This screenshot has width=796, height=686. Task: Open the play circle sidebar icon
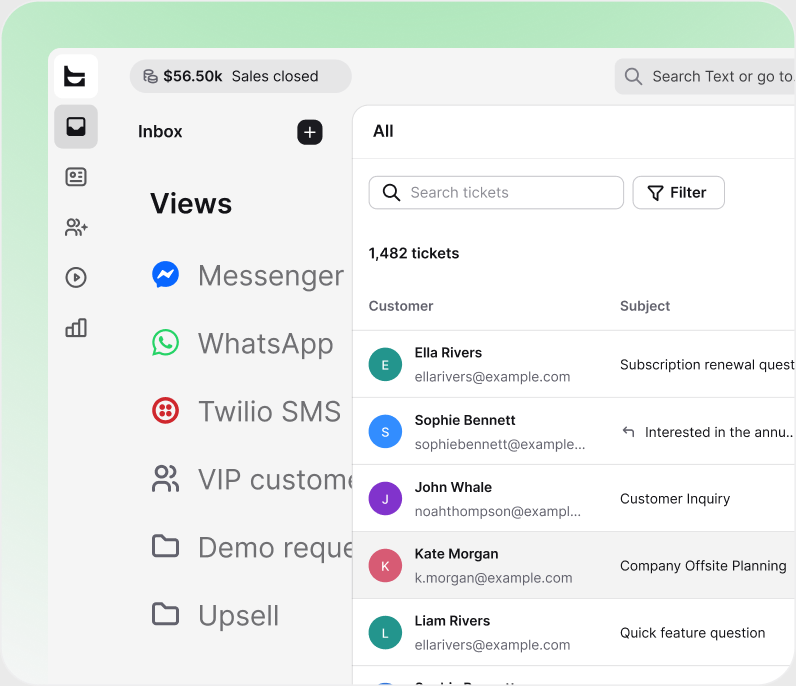[76, 277]
